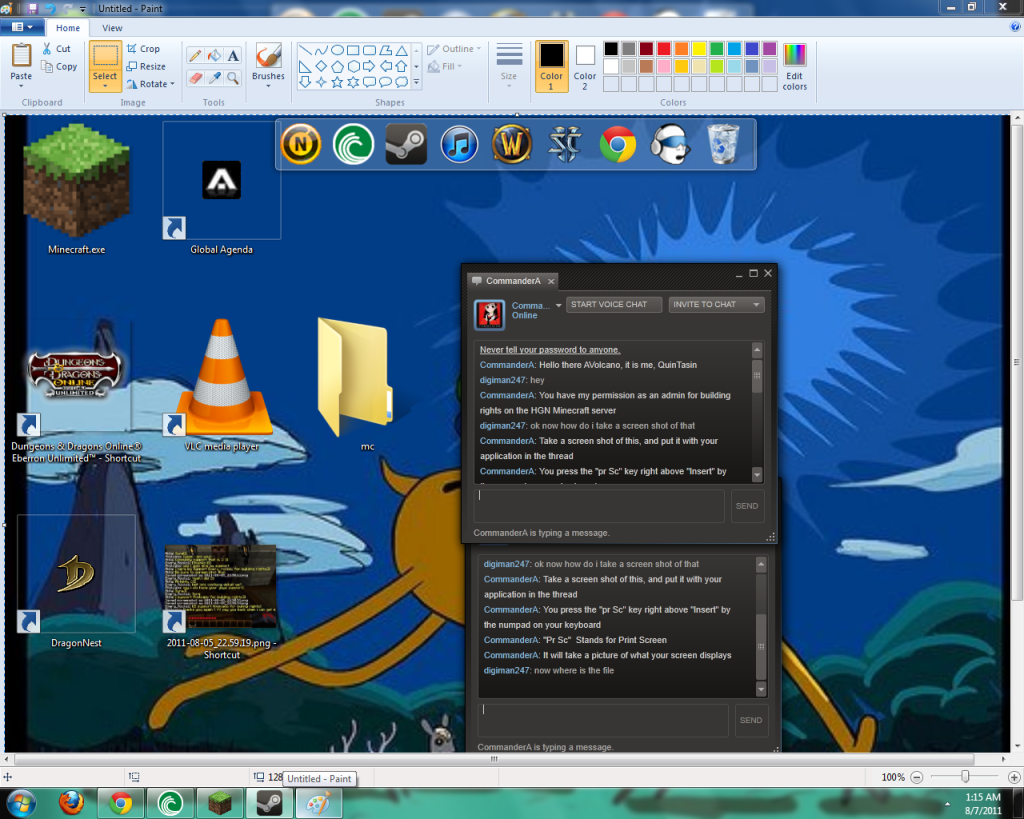Screen dimensions: 1024x819
Task: Pick the green palette color
Action: click(x=716, y=49)
